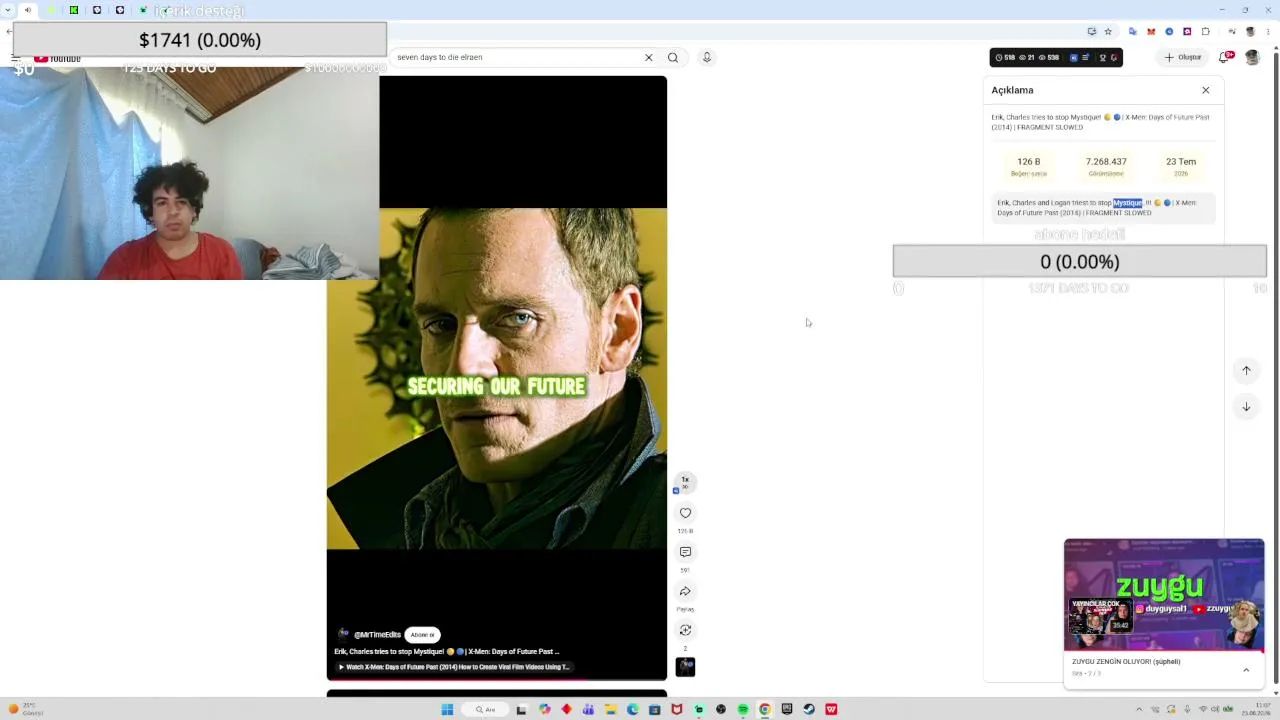Go to next Short with down arrow

[1246, 407]
